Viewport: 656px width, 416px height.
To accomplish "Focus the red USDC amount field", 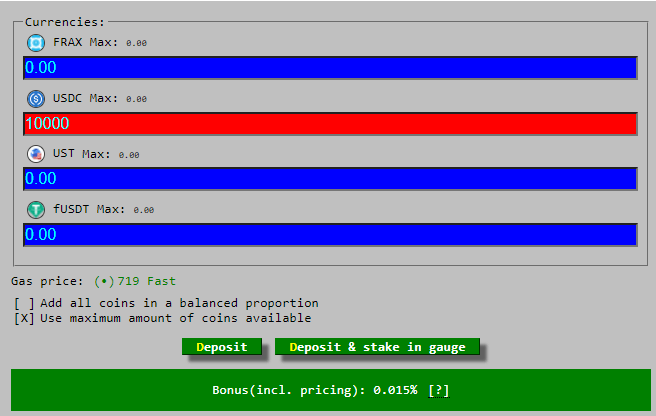I will click(x=331, y=123).
